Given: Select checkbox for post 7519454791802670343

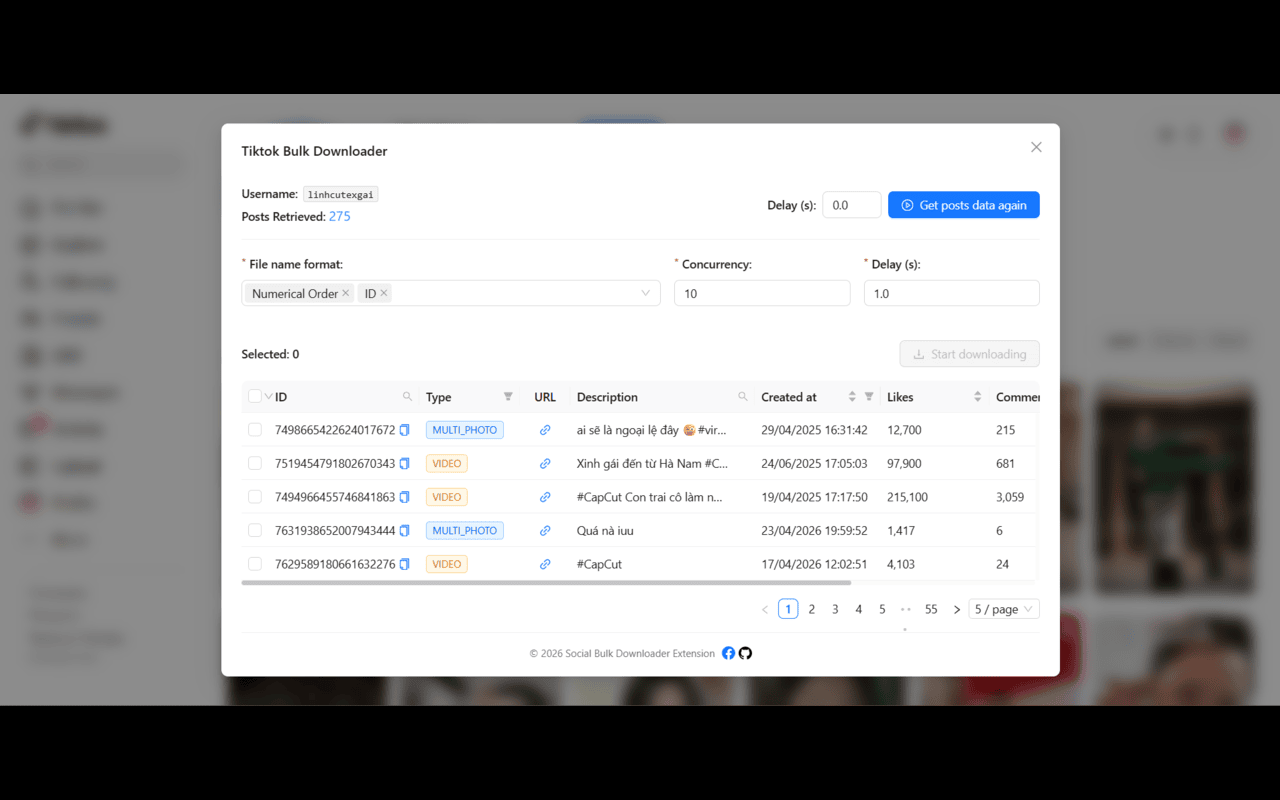Looking at the screenshot, I should 255,464.
